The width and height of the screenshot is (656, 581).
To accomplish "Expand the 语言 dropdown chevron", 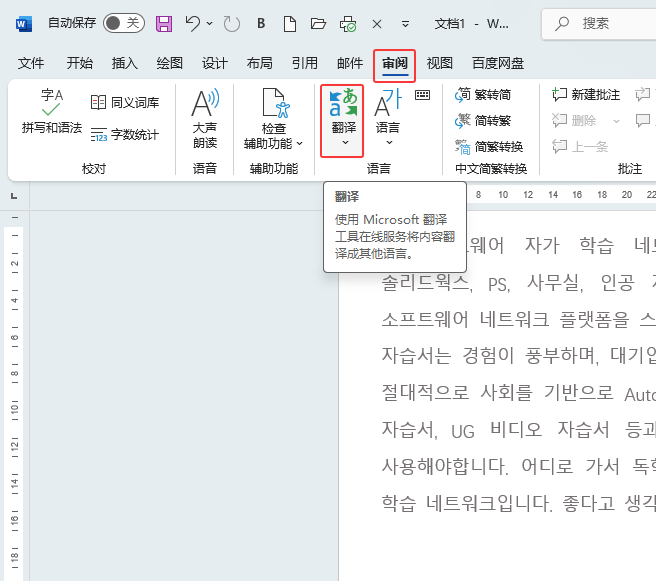I will click(x=389, y=143).
